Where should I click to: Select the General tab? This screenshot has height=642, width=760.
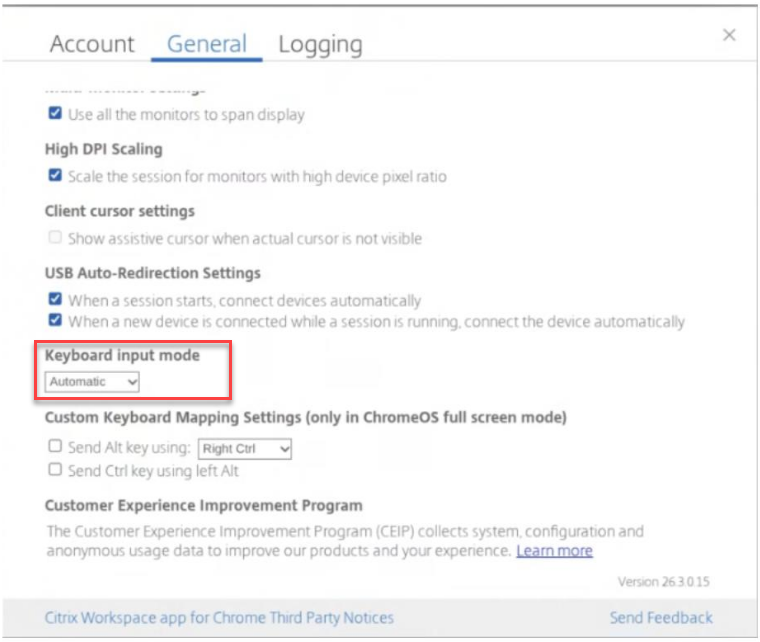click(x=207, y=44)
